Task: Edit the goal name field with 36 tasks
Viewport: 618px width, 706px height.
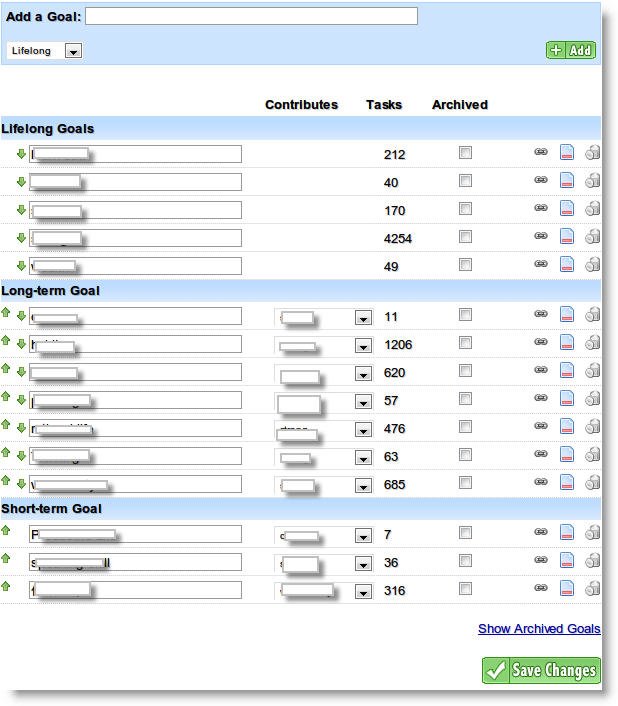Action: pyautogui.click(x=135, y=562)
